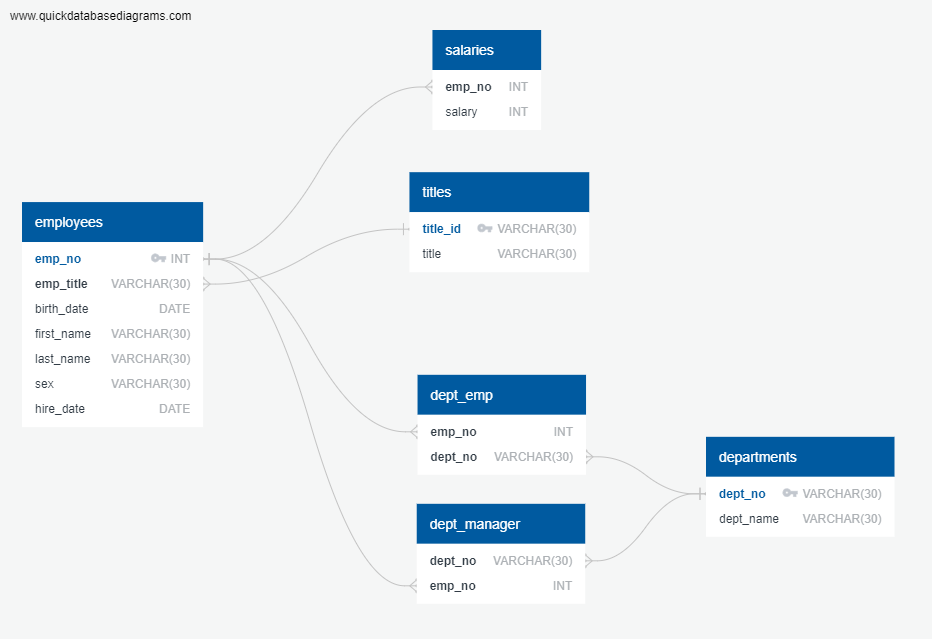Click the key icon next to emp_no in employees
This screenshot has width=932, height=639.
(160, 258)
